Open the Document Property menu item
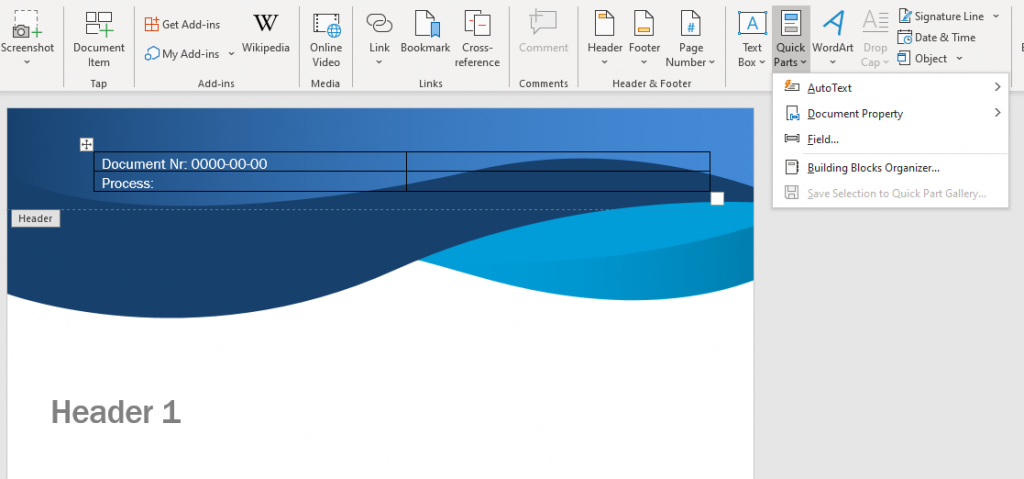This screenshot has height=479, width=1024. 891,114
